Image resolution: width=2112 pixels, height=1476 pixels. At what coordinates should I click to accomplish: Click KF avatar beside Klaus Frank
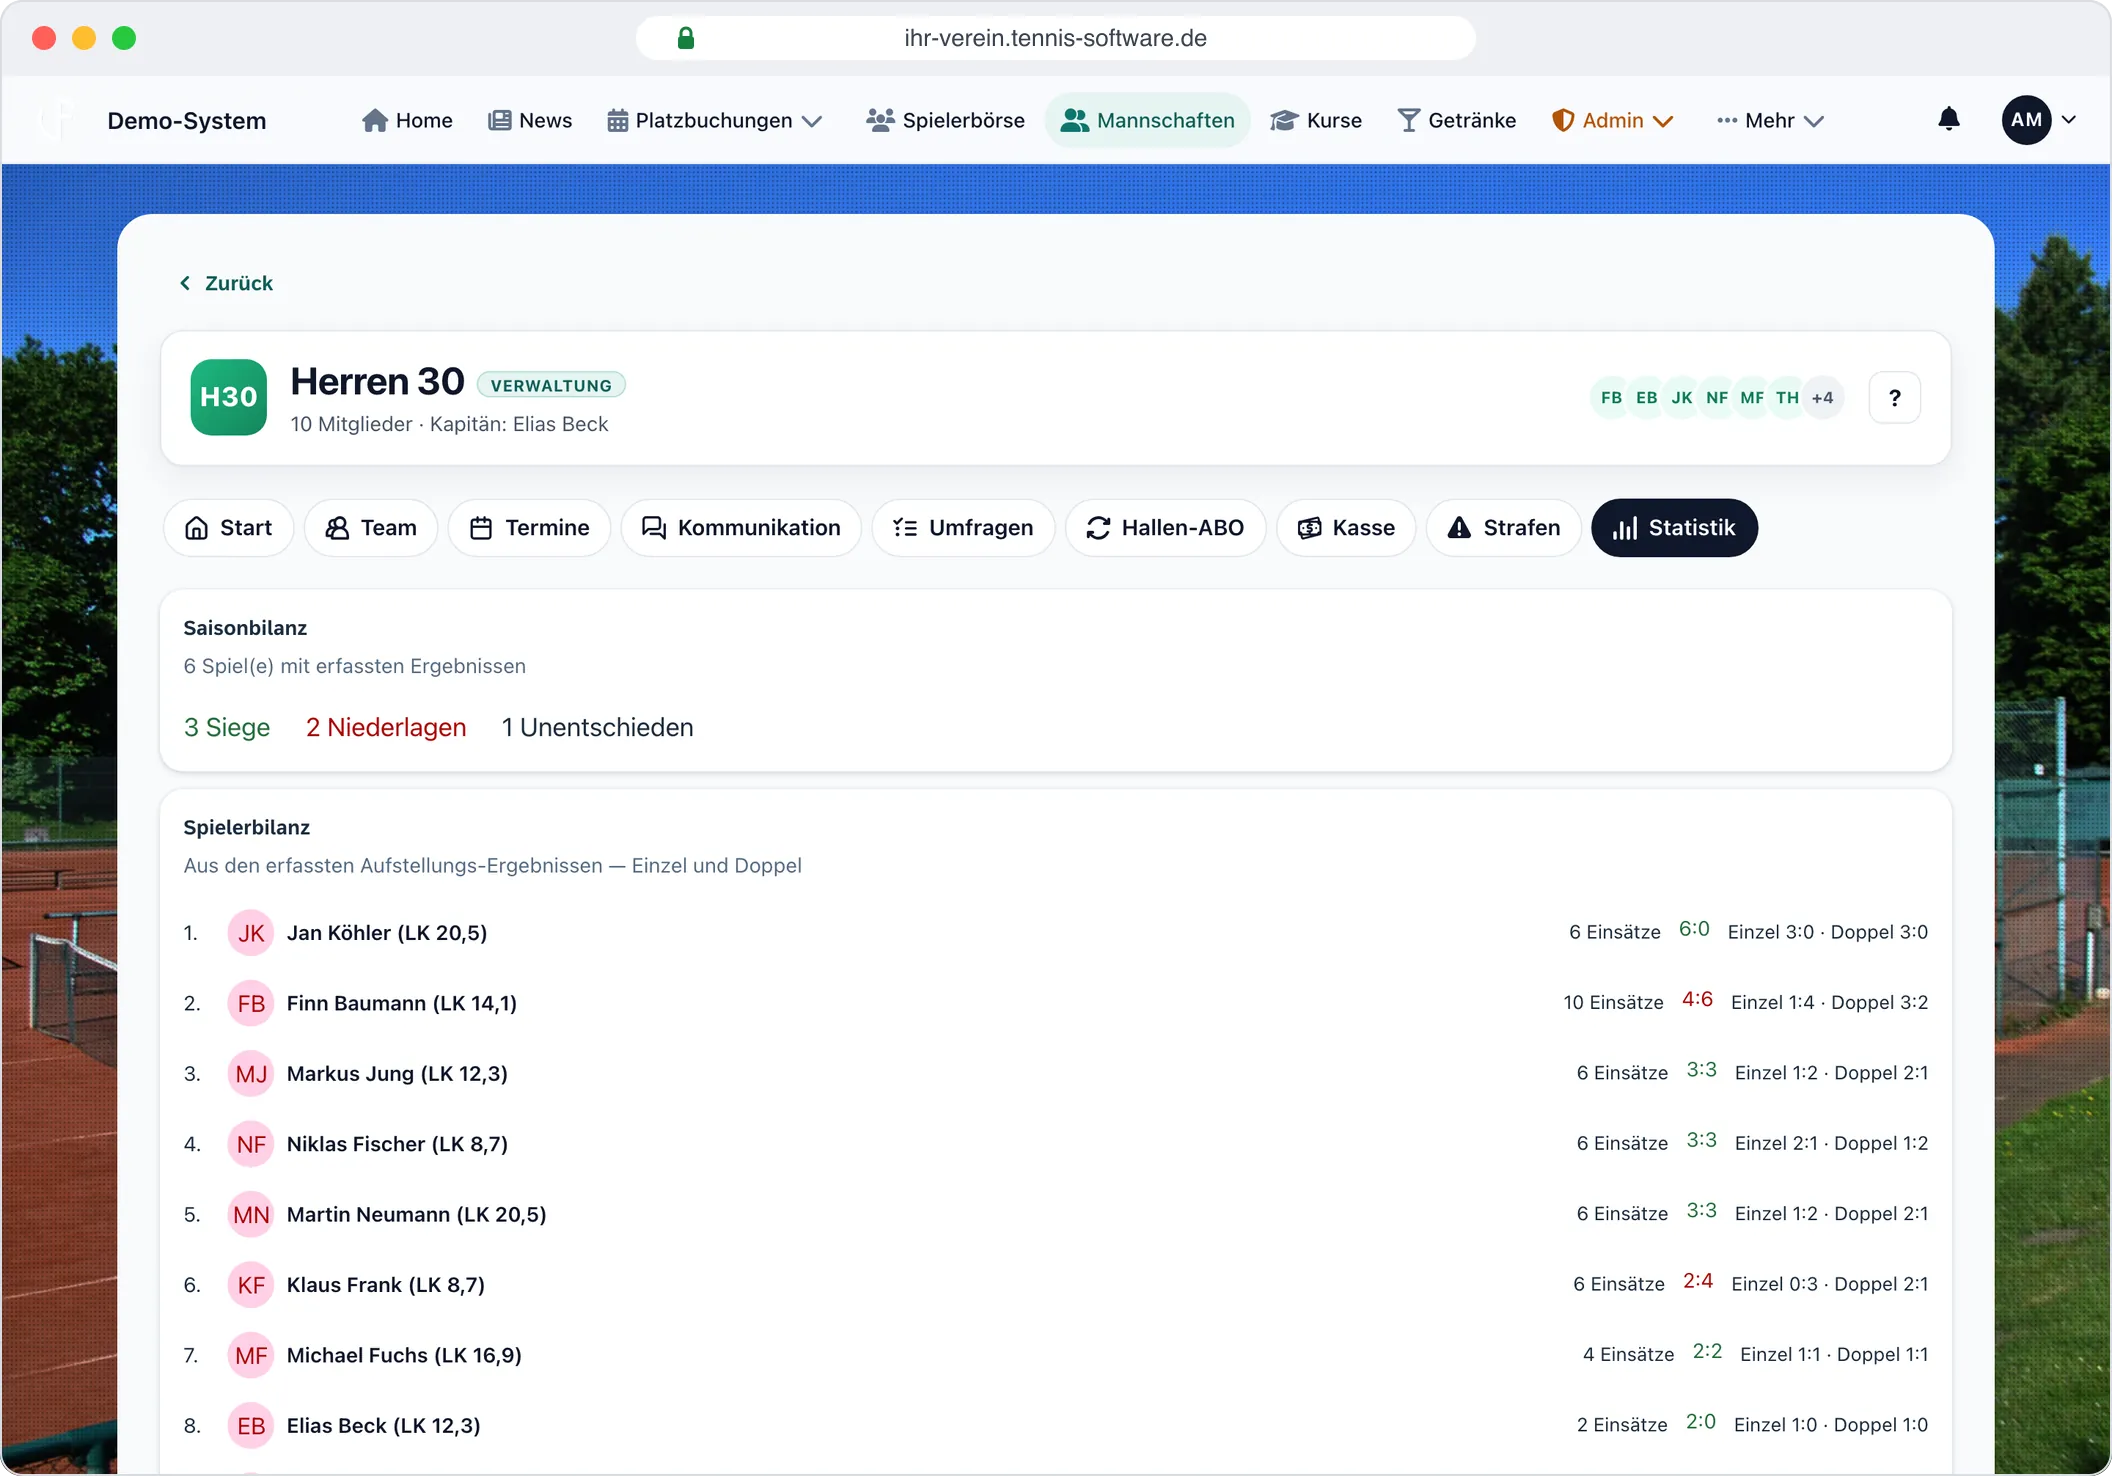point(251,1285)
